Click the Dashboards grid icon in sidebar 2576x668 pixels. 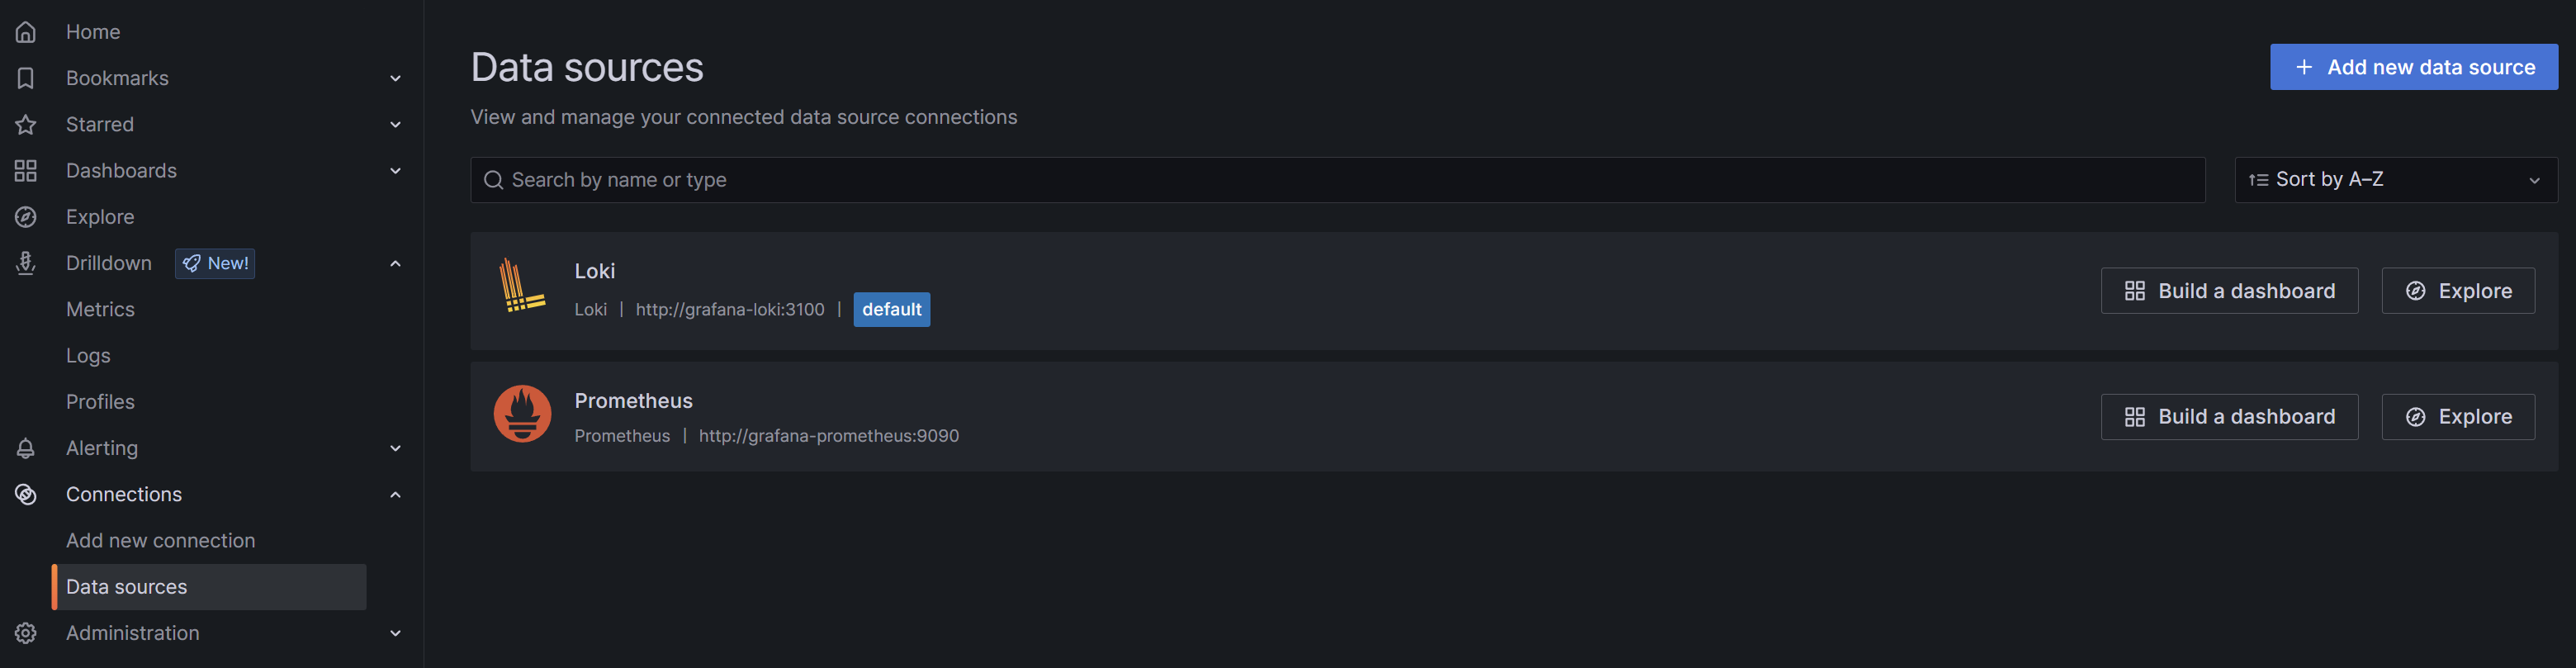[x=26, y=171]
